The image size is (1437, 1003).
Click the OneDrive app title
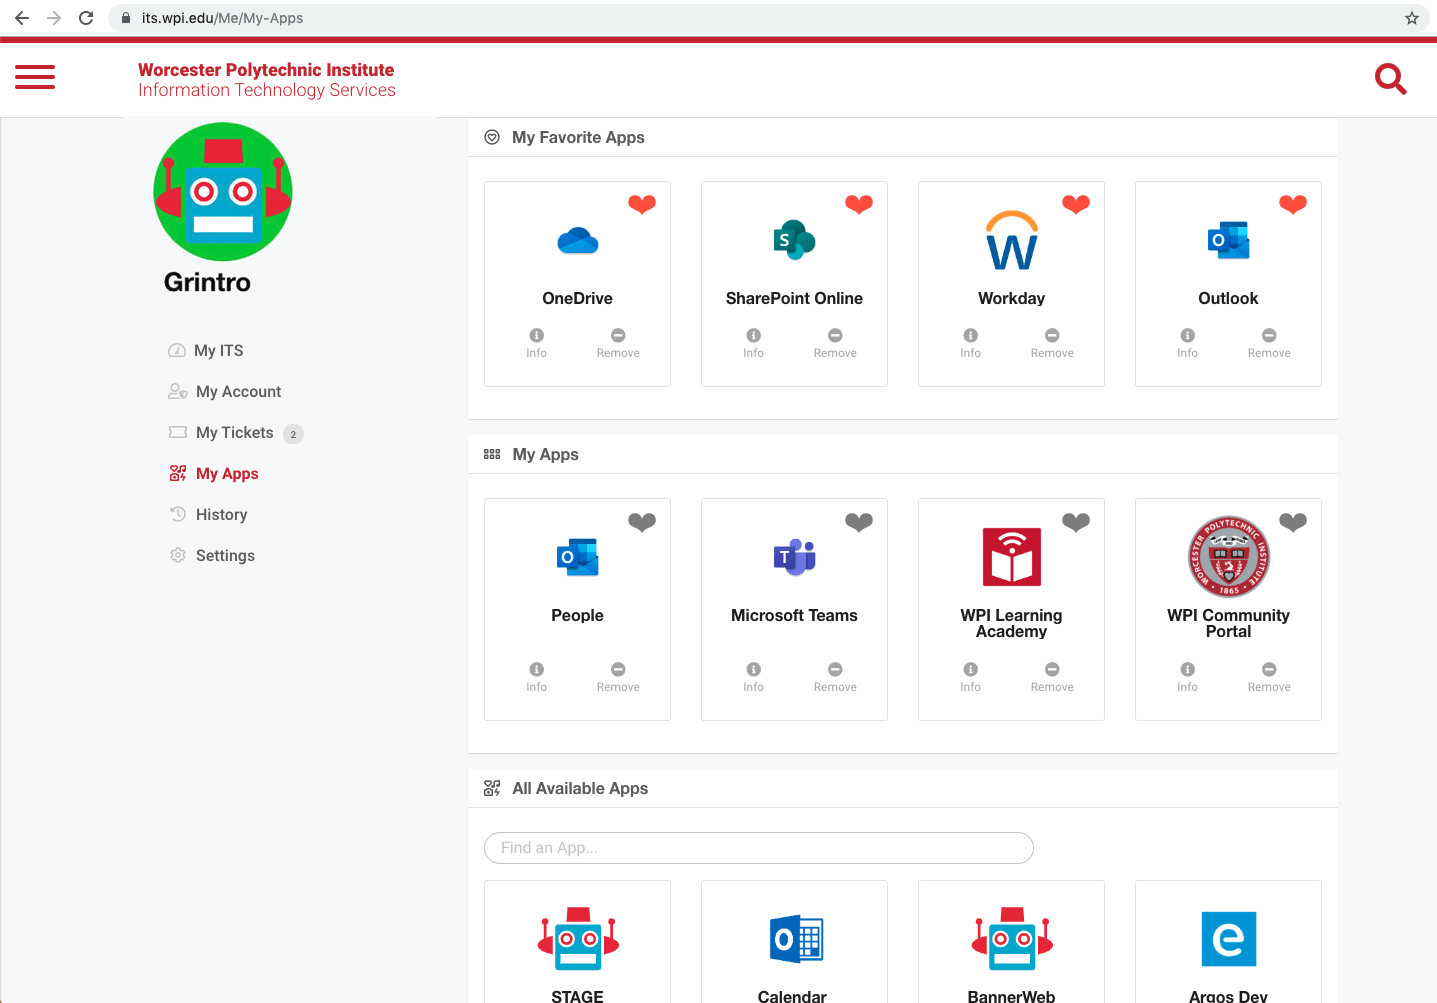(578, 298)
